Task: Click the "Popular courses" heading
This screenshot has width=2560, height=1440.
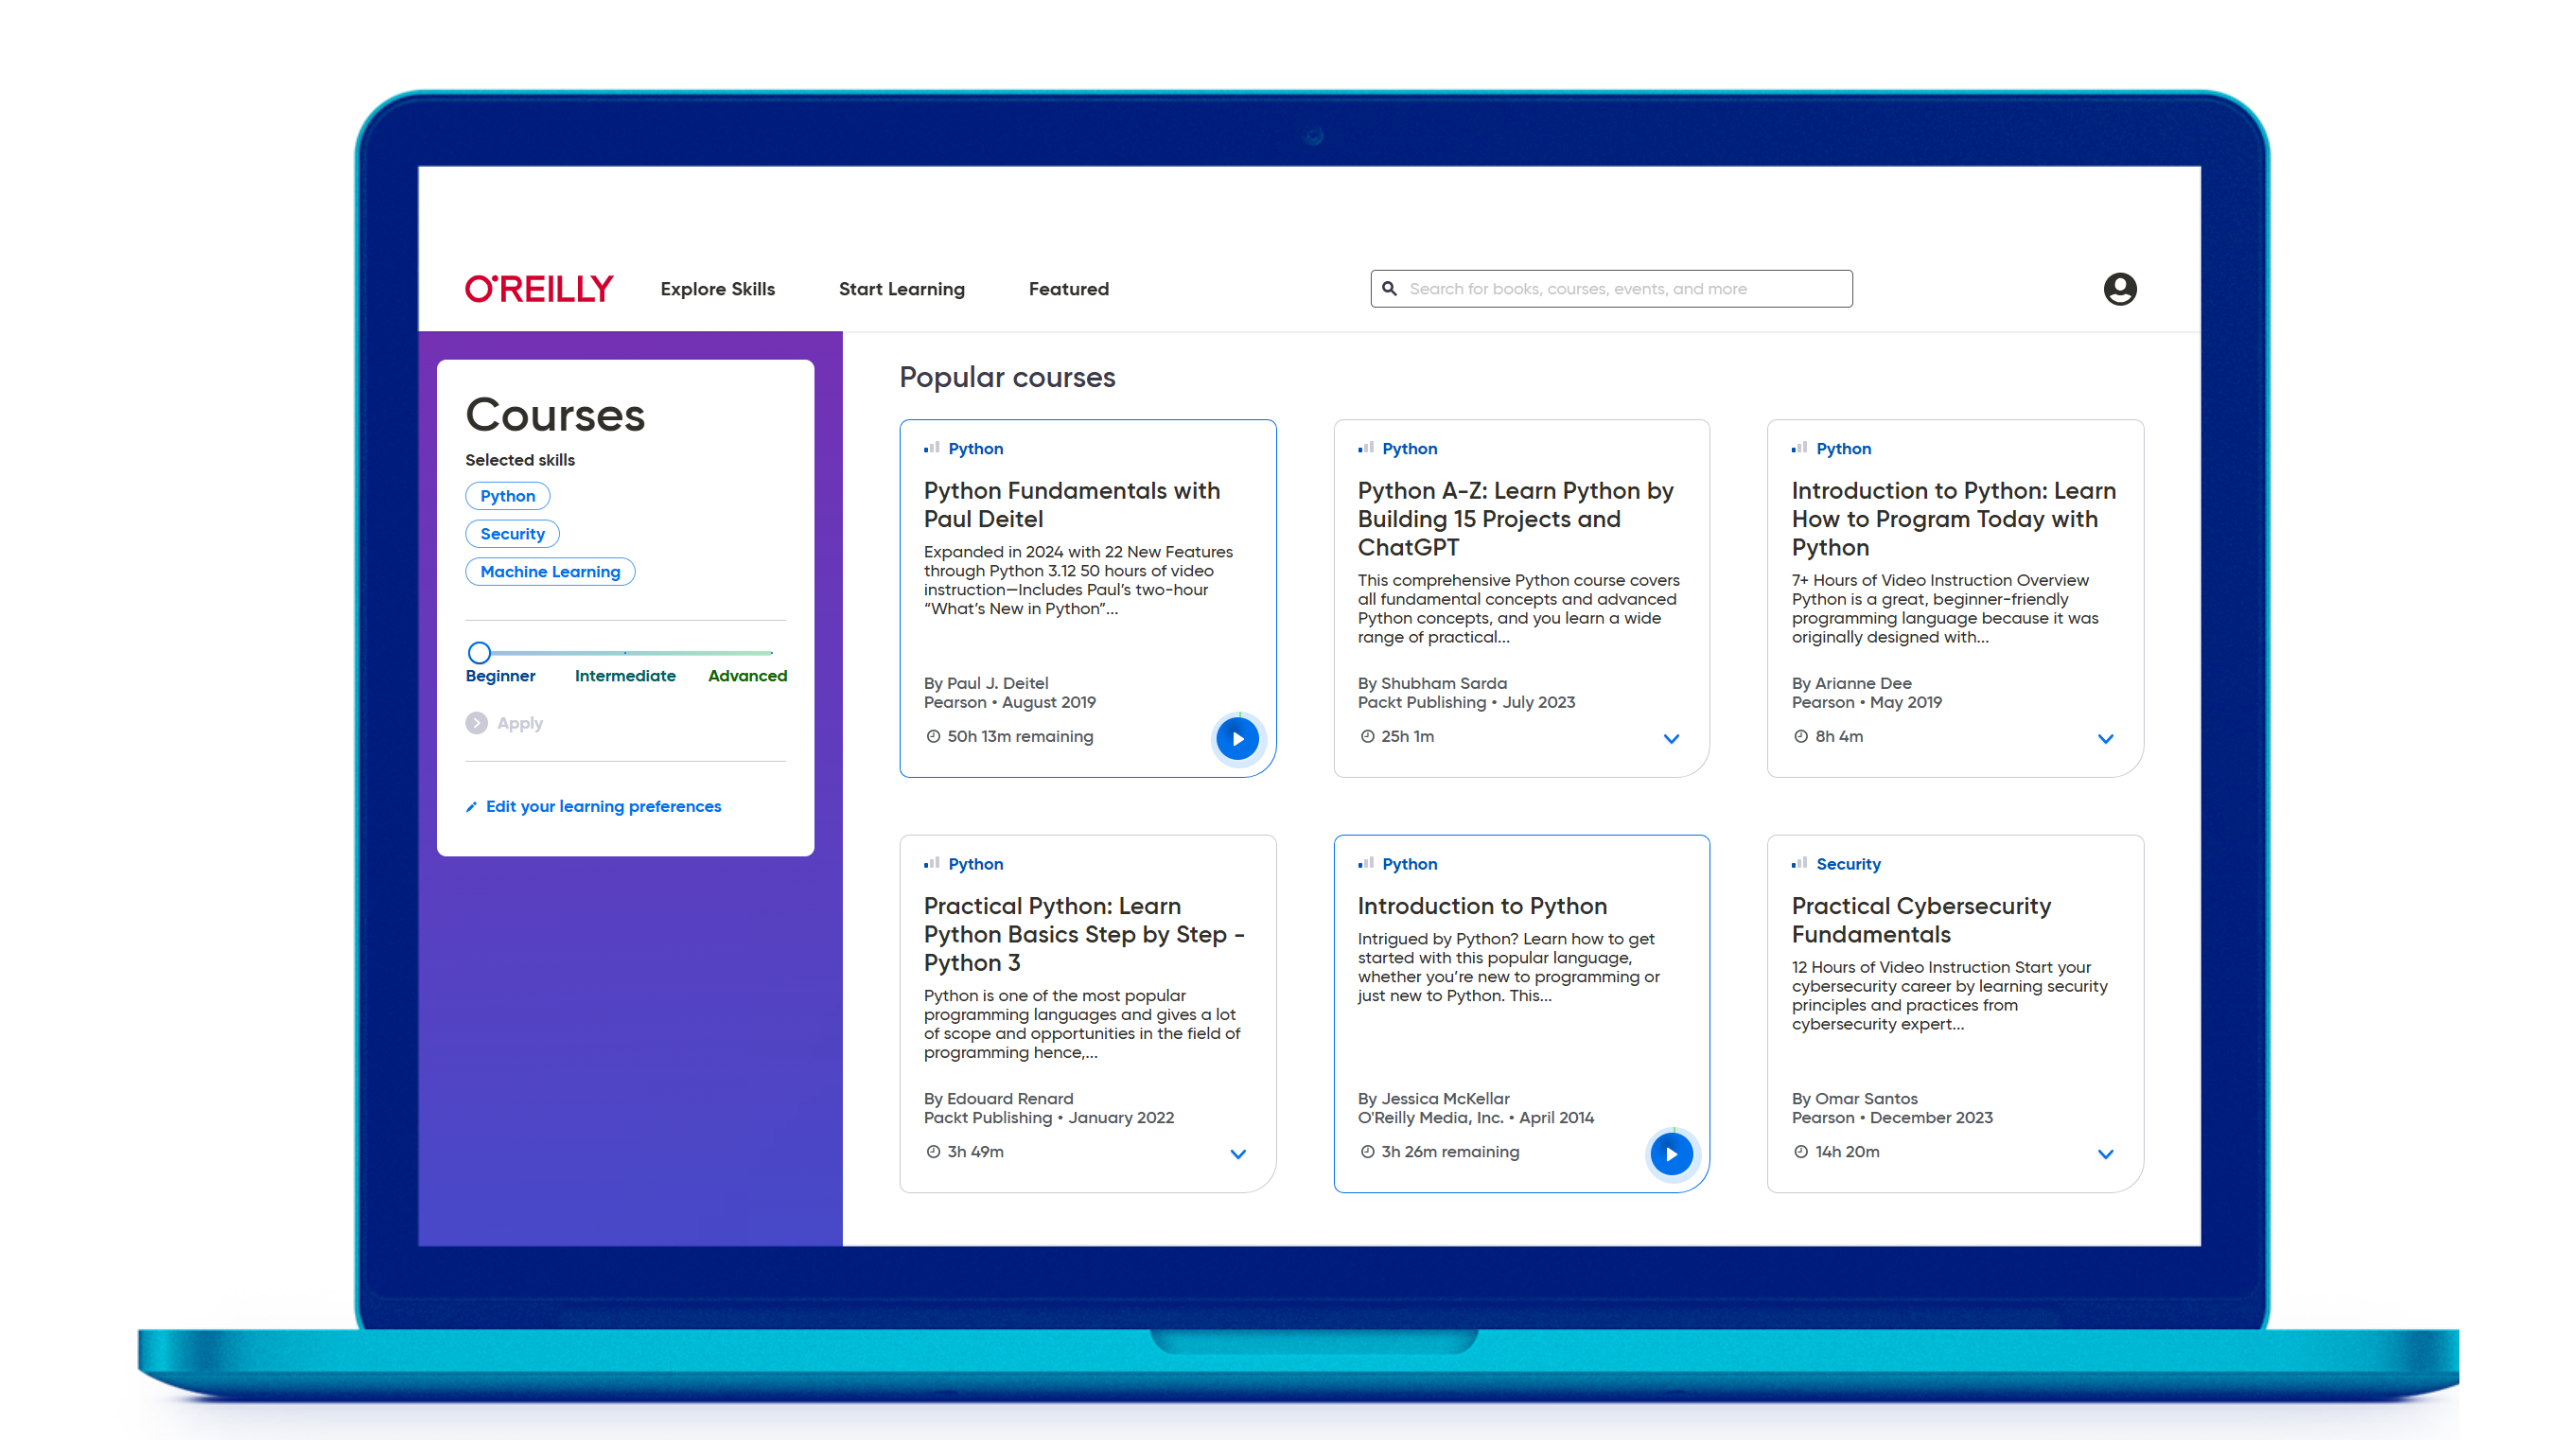Action: pos(1006,377)
